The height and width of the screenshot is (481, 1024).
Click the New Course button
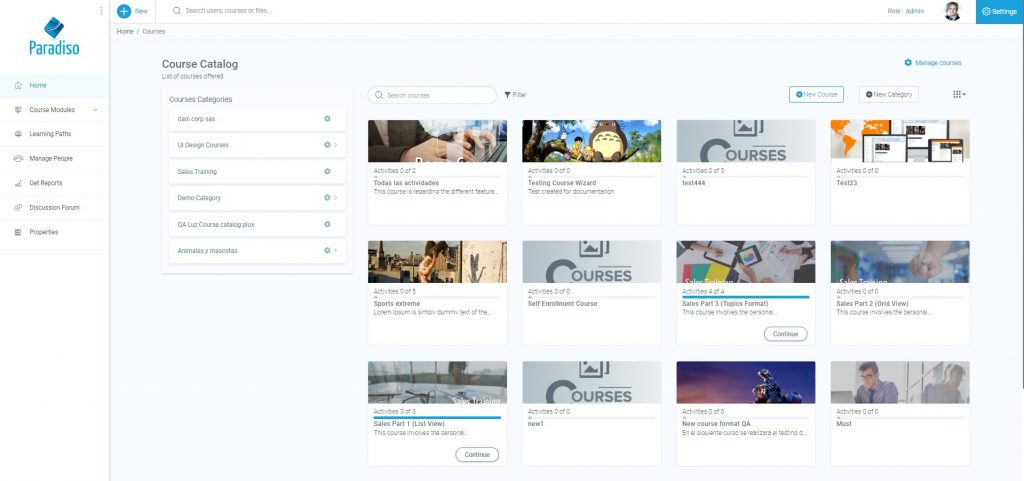[816, 94]
